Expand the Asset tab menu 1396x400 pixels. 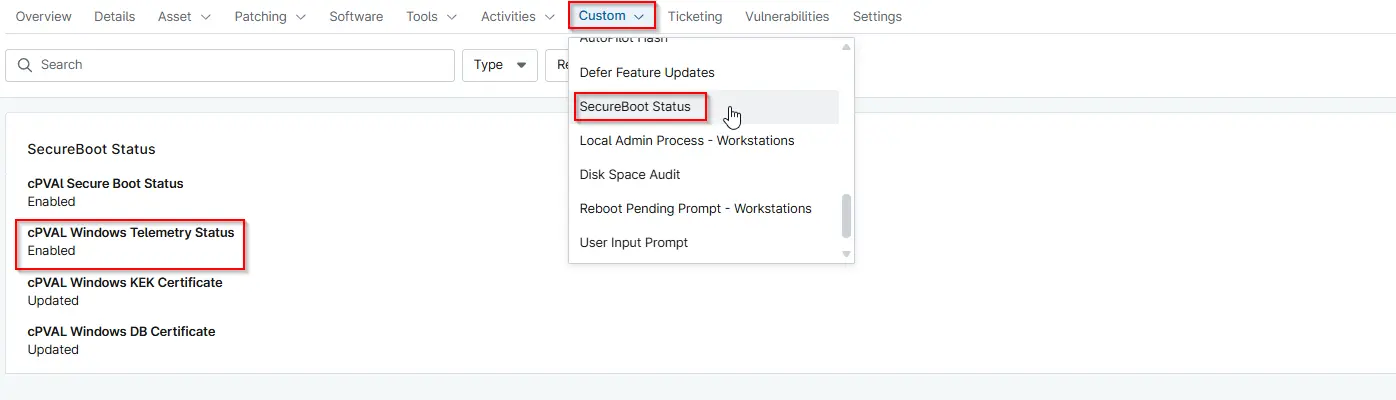(184, 17)
